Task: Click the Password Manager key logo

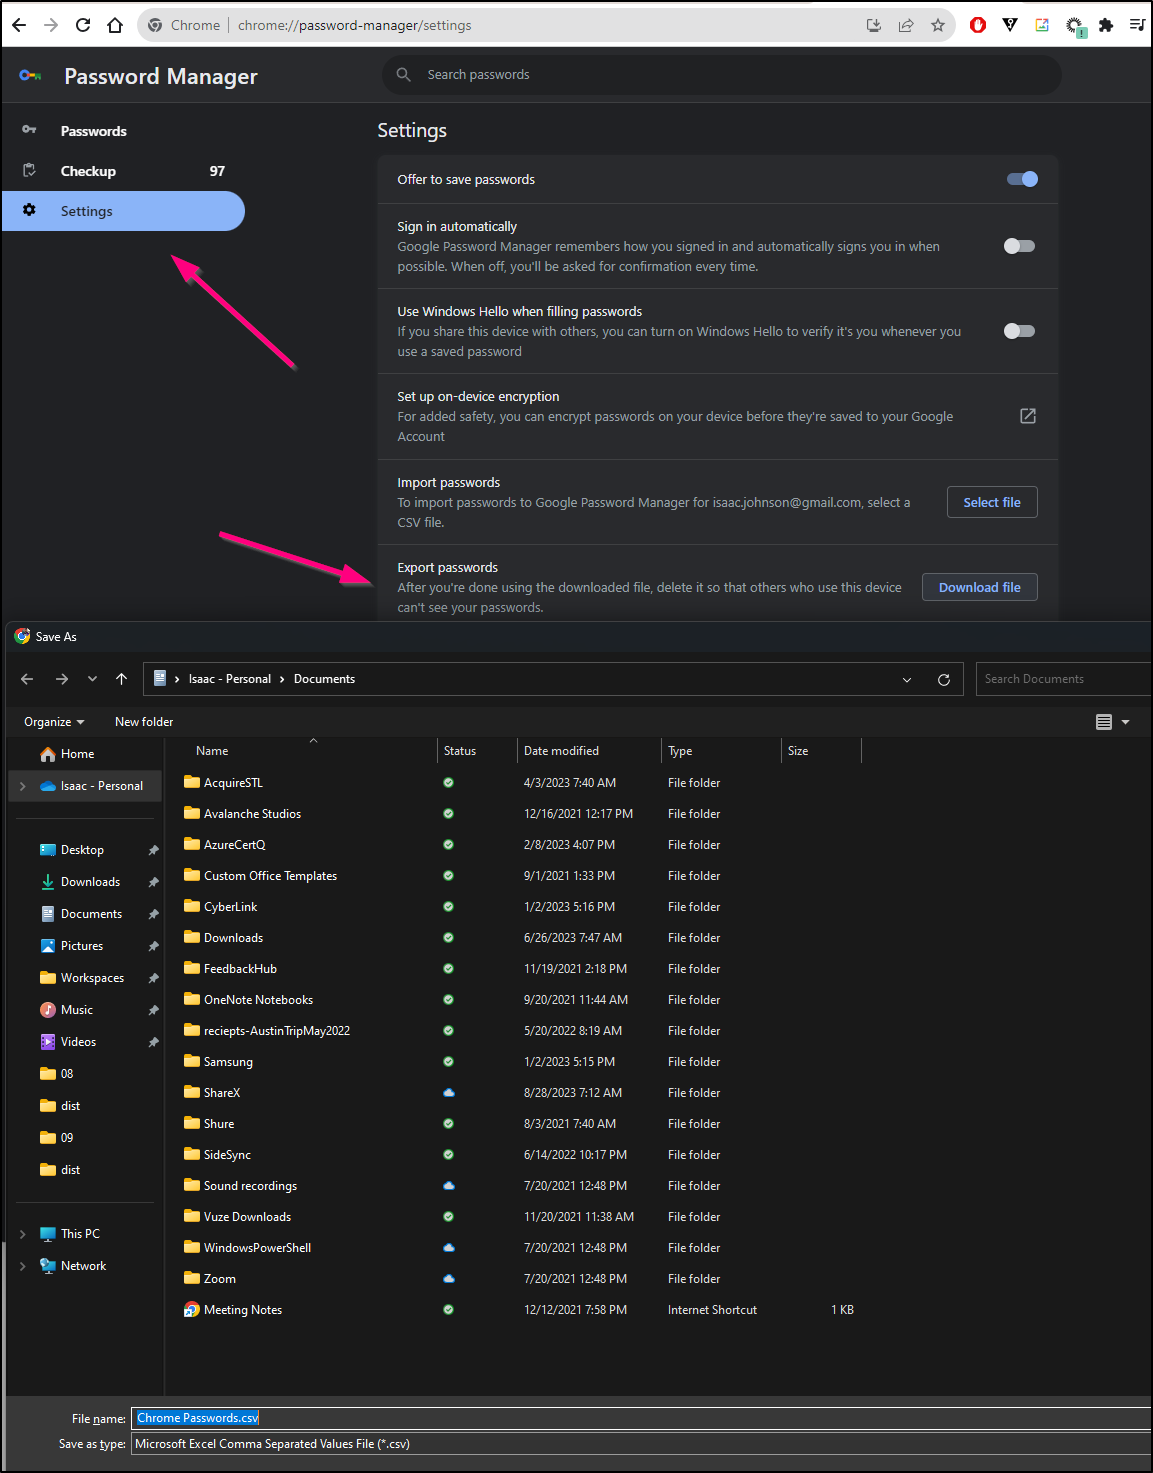Action: (x=30, y=76)
